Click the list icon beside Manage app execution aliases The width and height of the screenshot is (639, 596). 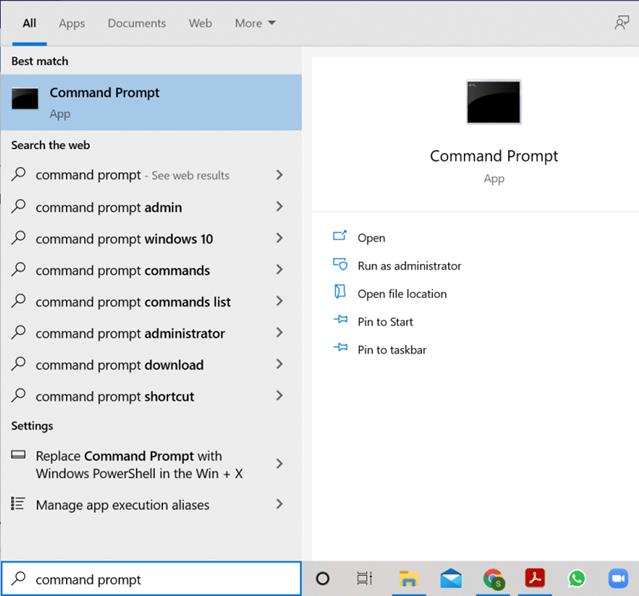tap(18, 503)
